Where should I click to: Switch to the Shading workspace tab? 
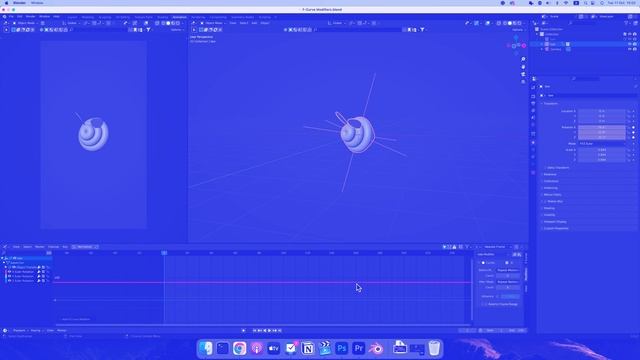click(x=163, y=17)
